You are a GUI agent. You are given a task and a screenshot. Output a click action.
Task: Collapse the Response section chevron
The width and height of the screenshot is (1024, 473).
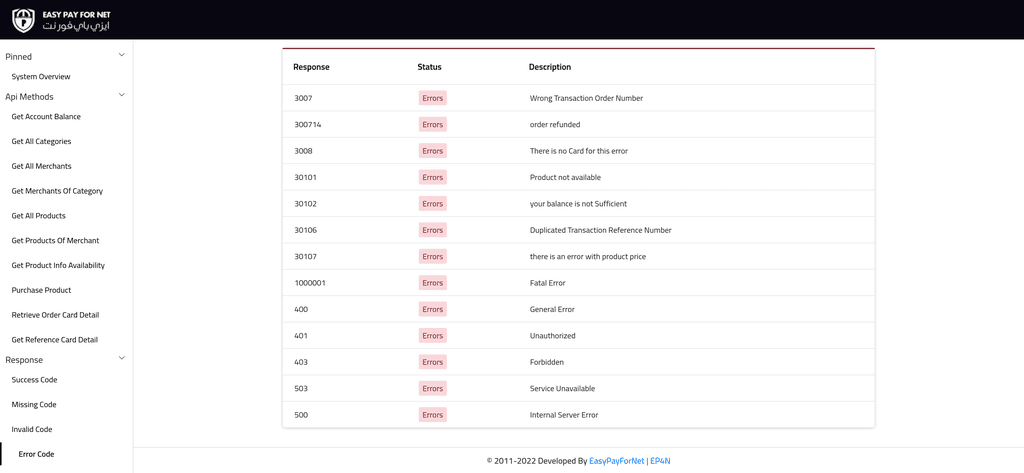[121, 359]
